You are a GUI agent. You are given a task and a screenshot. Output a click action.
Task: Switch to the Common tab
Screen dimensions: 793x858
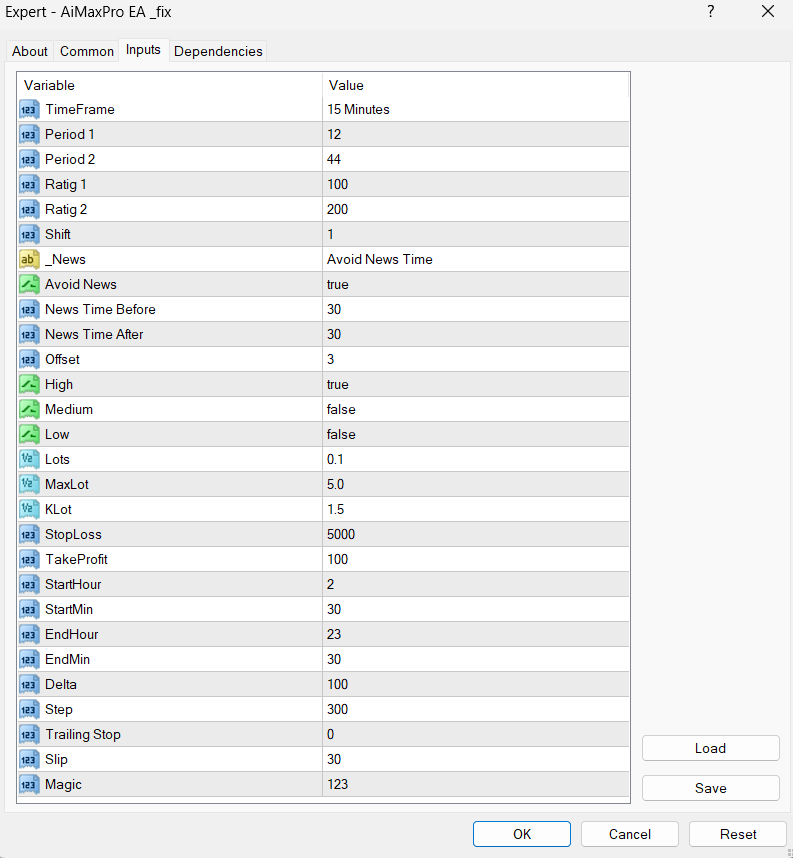pos(87,51)
